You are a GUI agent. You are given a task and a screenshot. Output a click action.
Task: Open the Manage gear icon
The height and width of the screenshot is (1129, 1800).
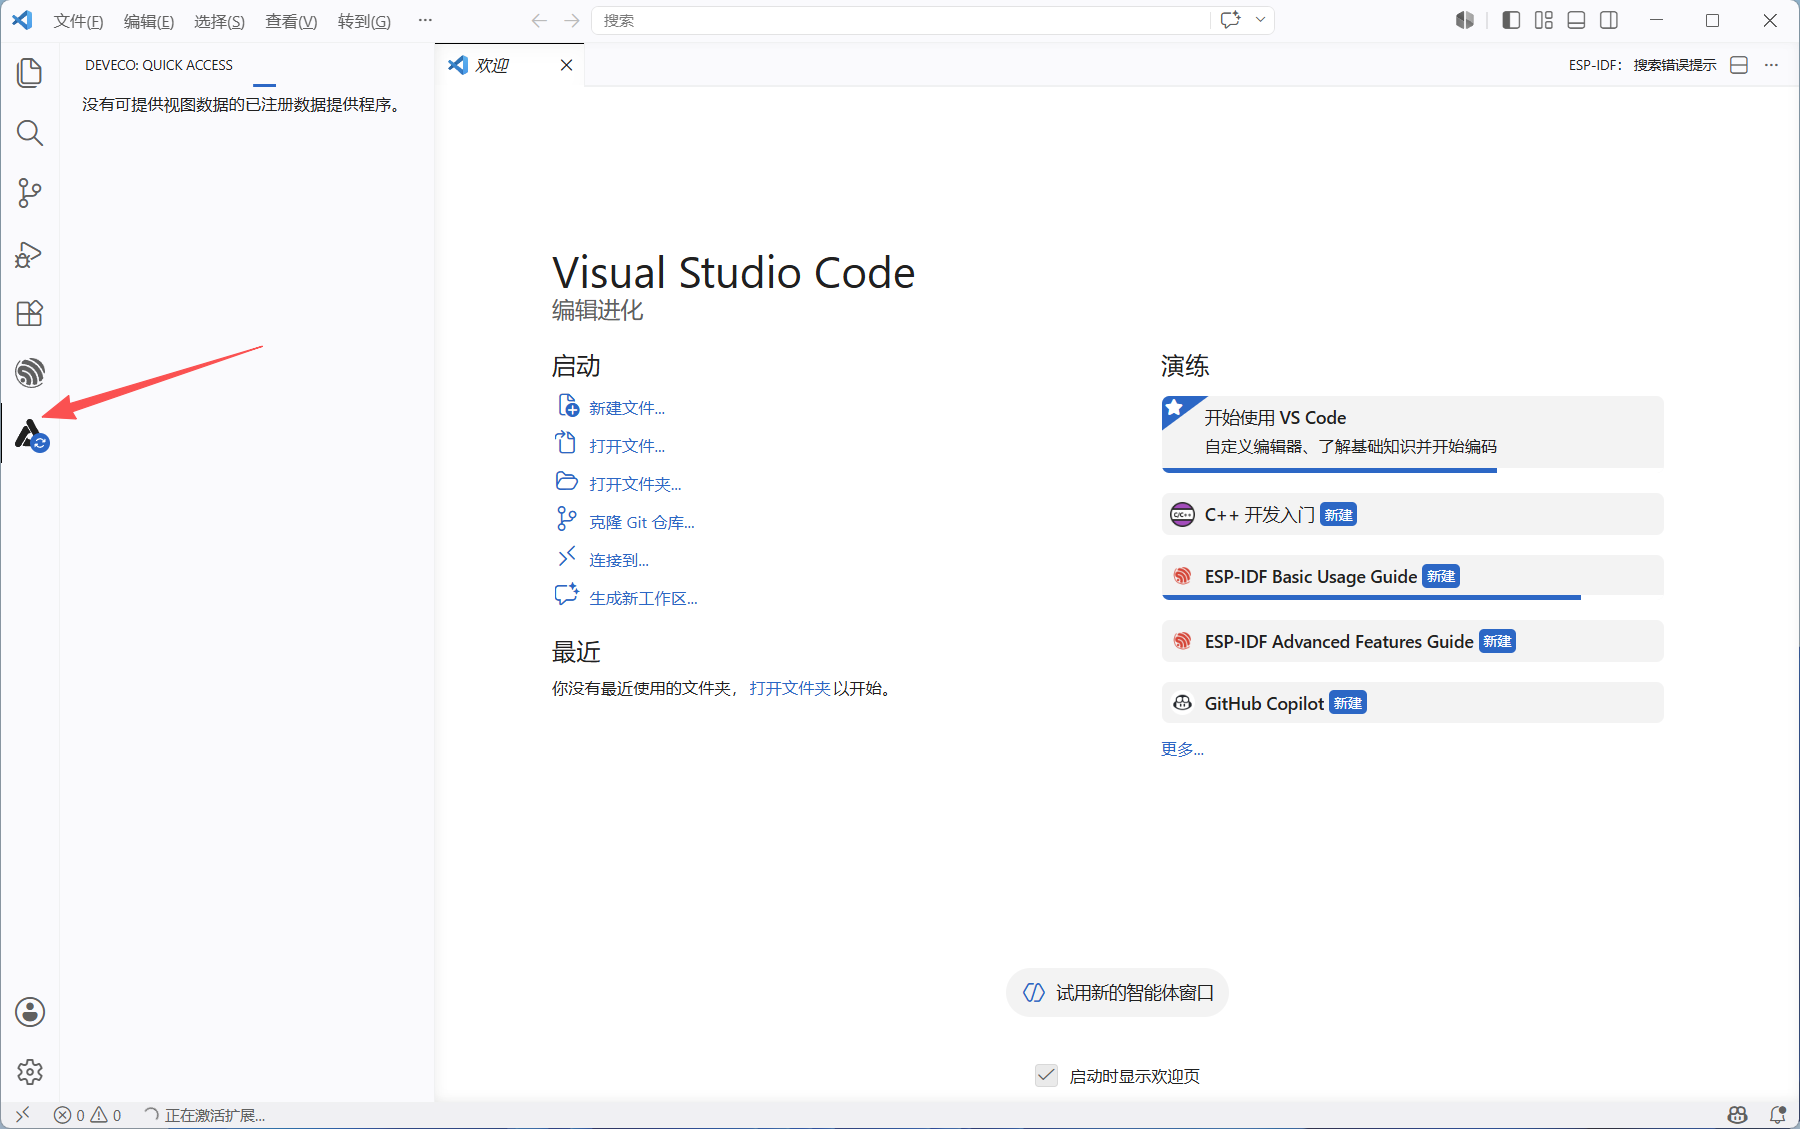[x=30, y=1072]
